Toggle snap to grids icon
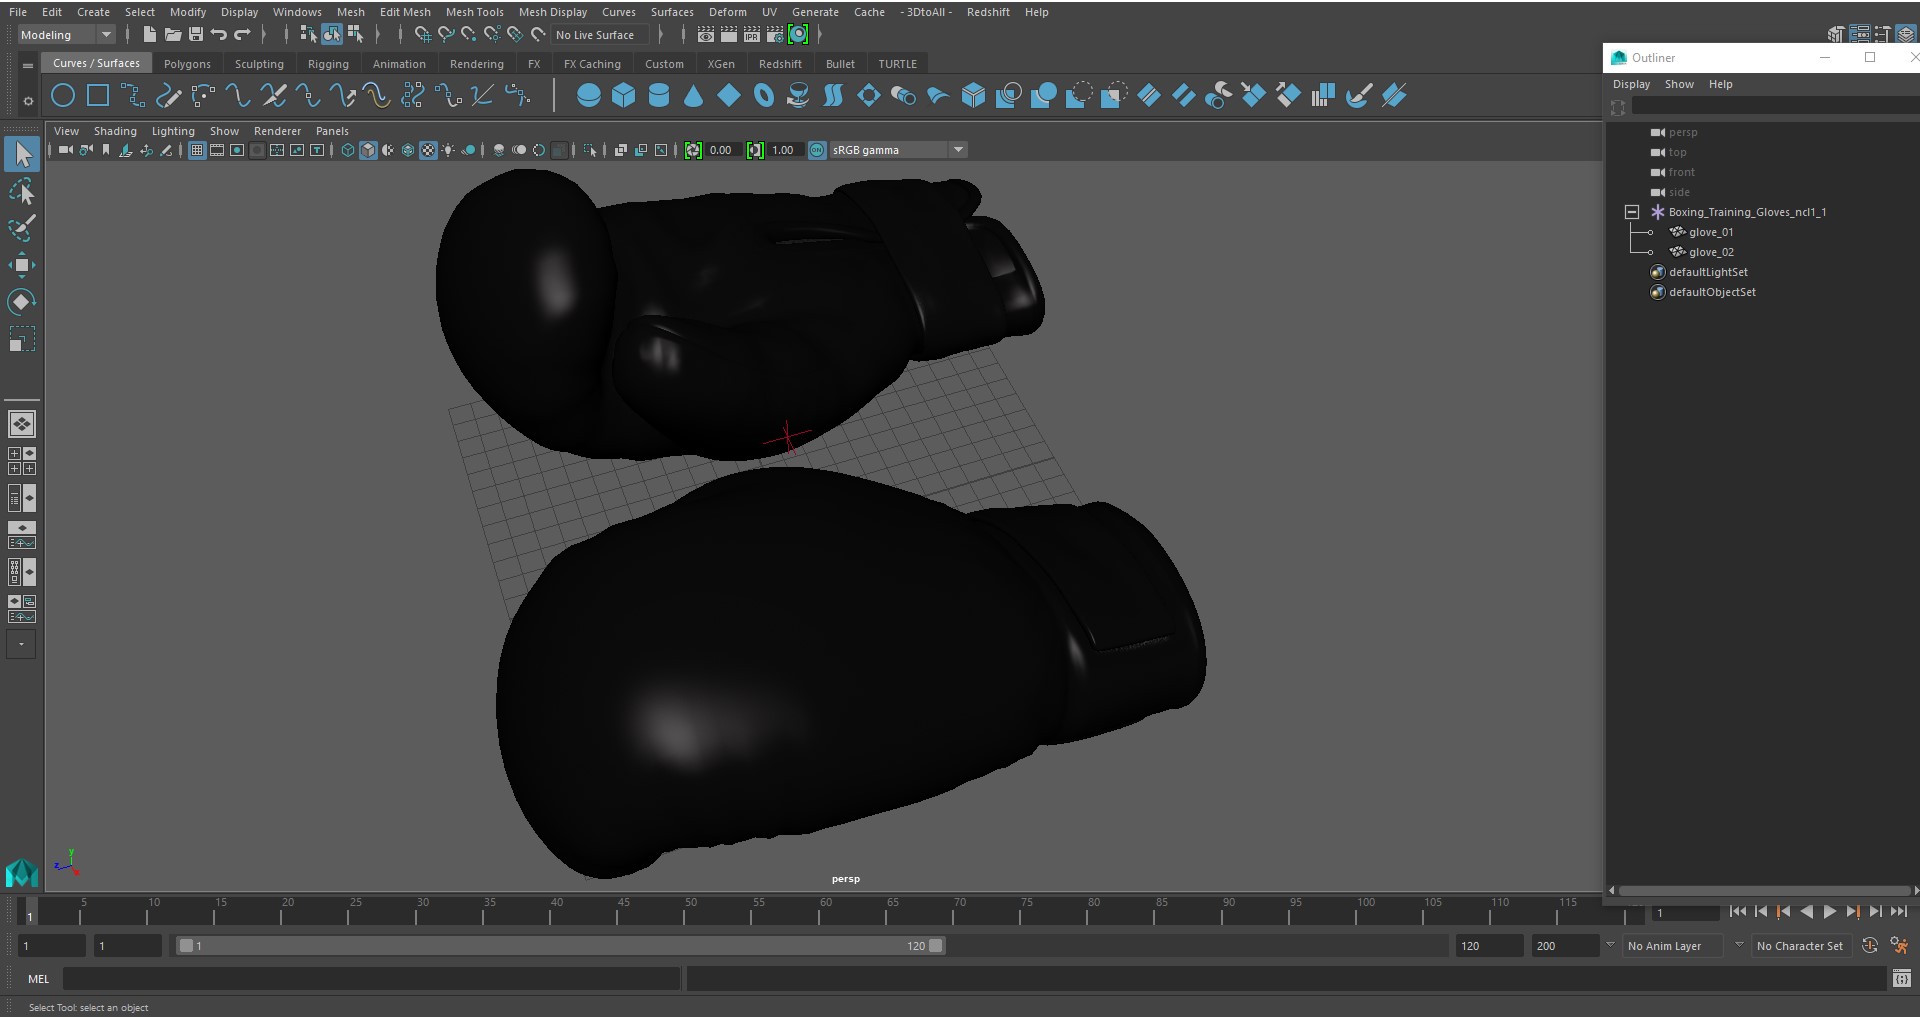Image resolution: width=1920 pixels, height=1017 pixels. tap(422, 35)
